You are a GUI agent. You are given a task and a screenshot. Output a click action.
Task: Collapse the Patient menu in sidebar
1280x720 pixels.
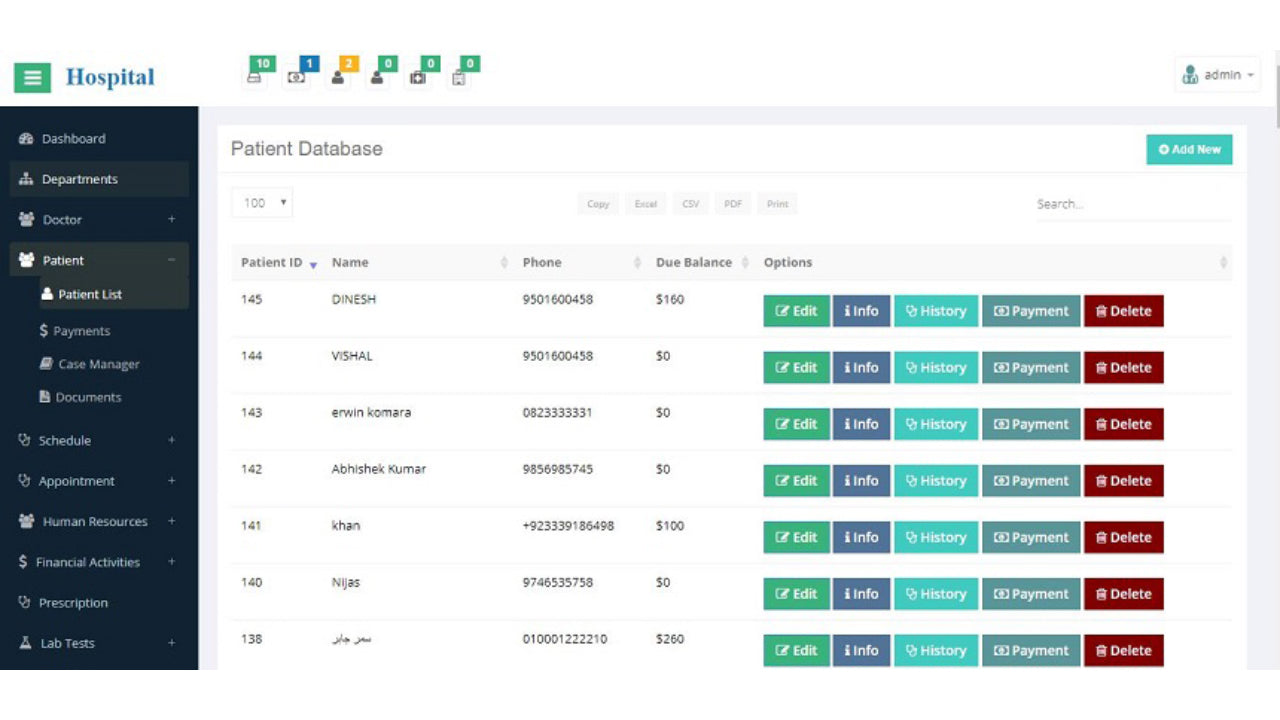point(171,260)
